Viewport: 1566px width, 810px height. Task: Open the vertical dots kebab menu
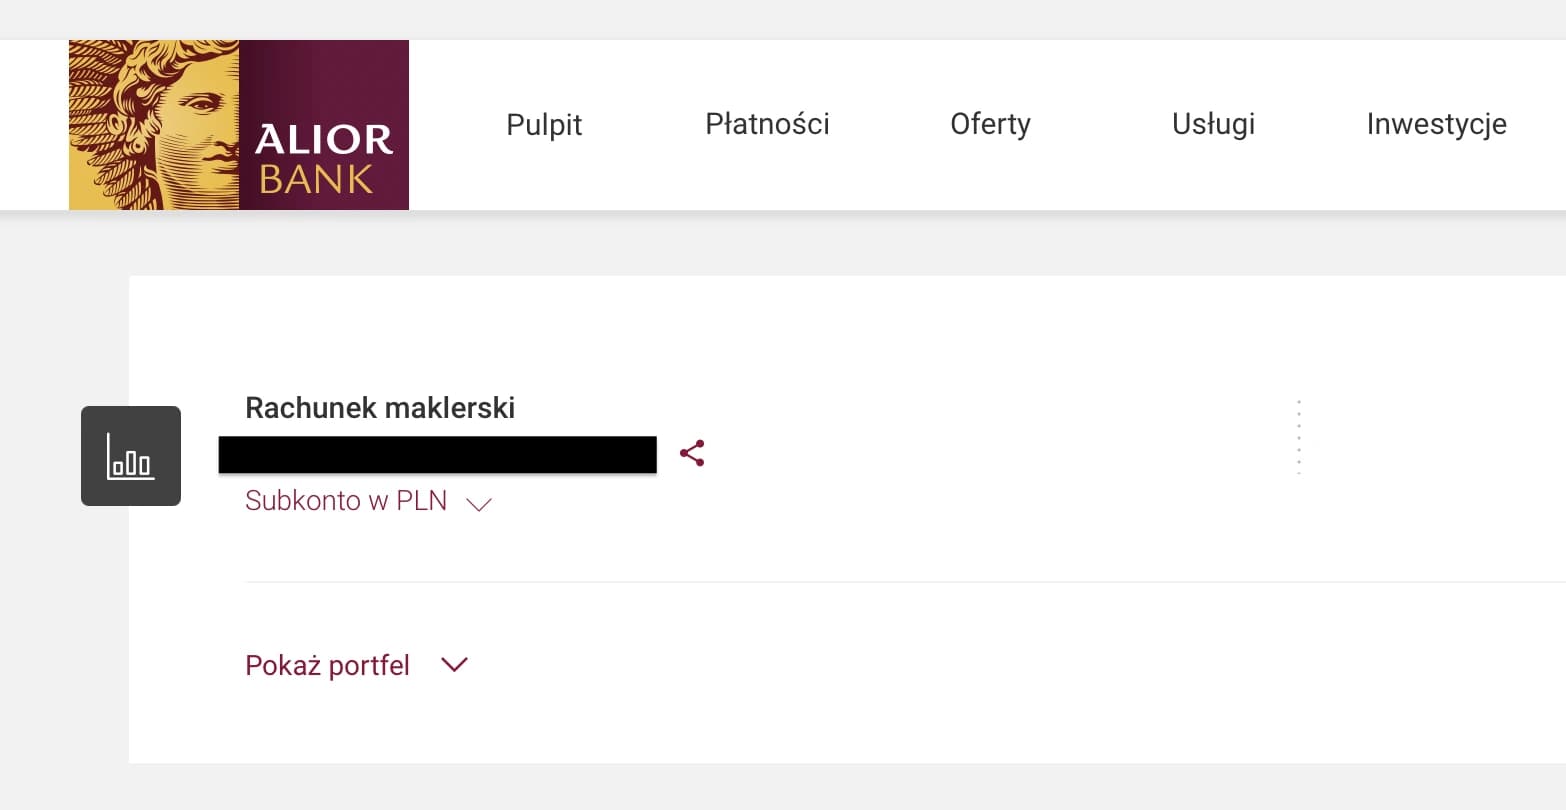click(1299, 435)
